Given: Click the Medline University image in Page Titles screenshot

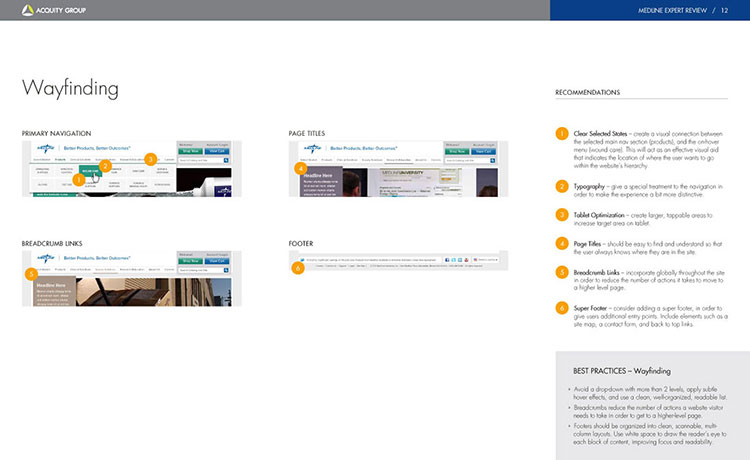Looking at the screenshot, I should click(421, 182).
